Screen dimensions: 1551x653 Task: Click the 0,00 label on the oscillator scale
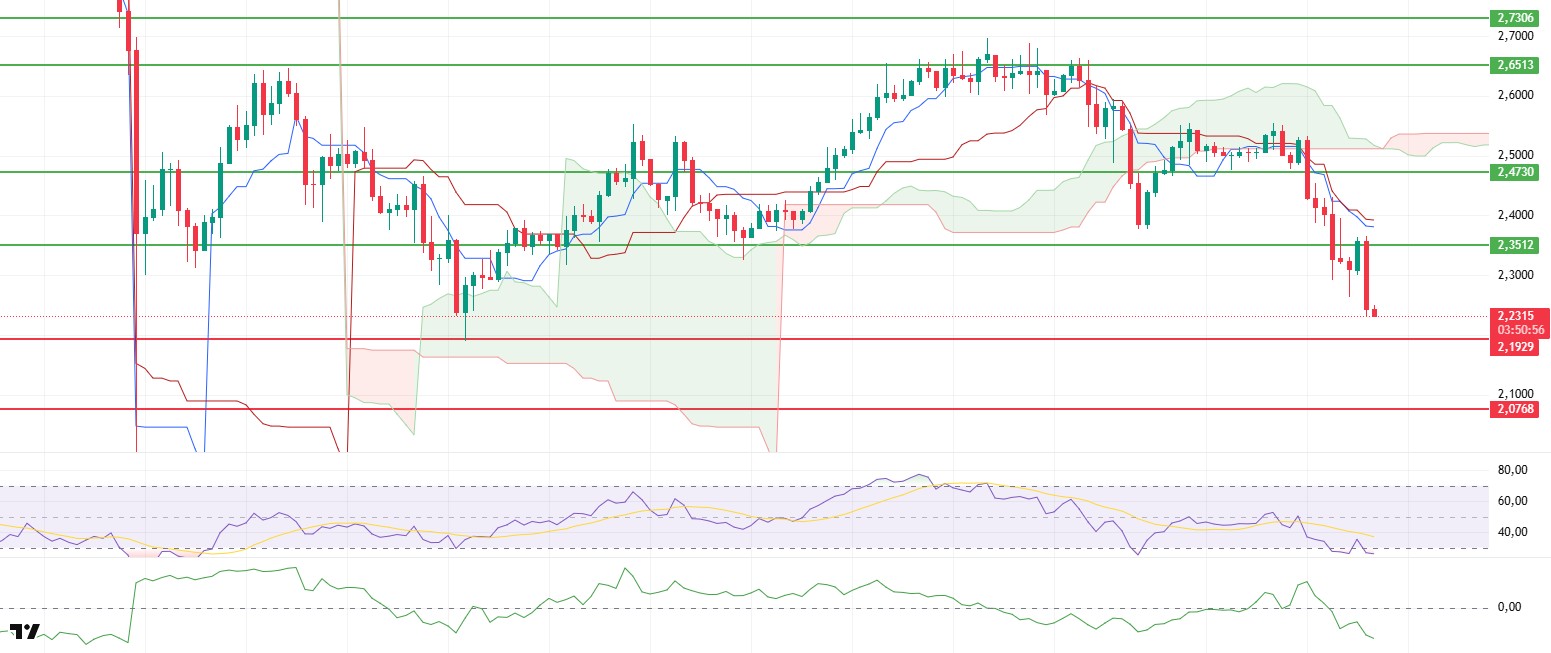1512,607
